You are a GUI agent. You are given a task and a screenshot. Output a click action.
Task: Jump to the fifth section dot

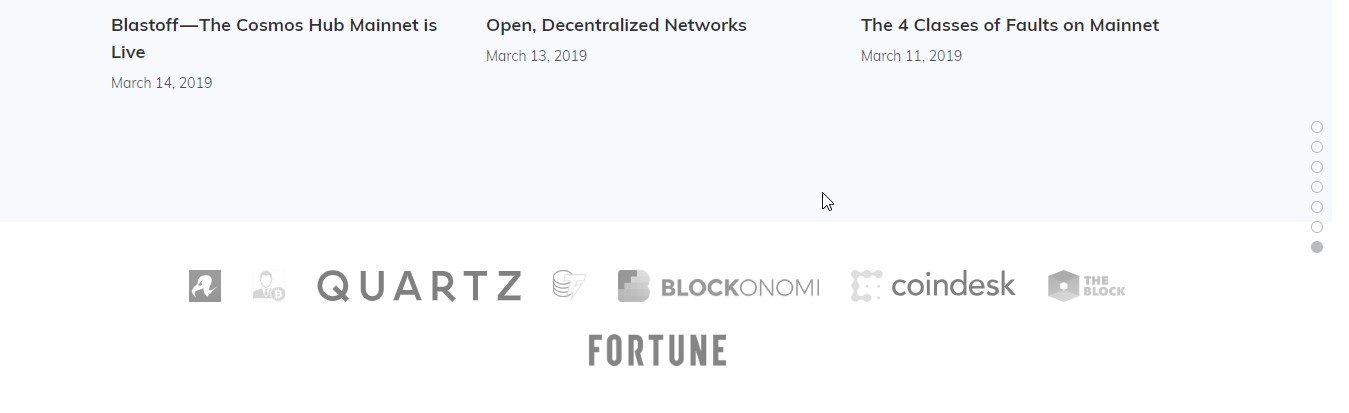click(1317, 207)
